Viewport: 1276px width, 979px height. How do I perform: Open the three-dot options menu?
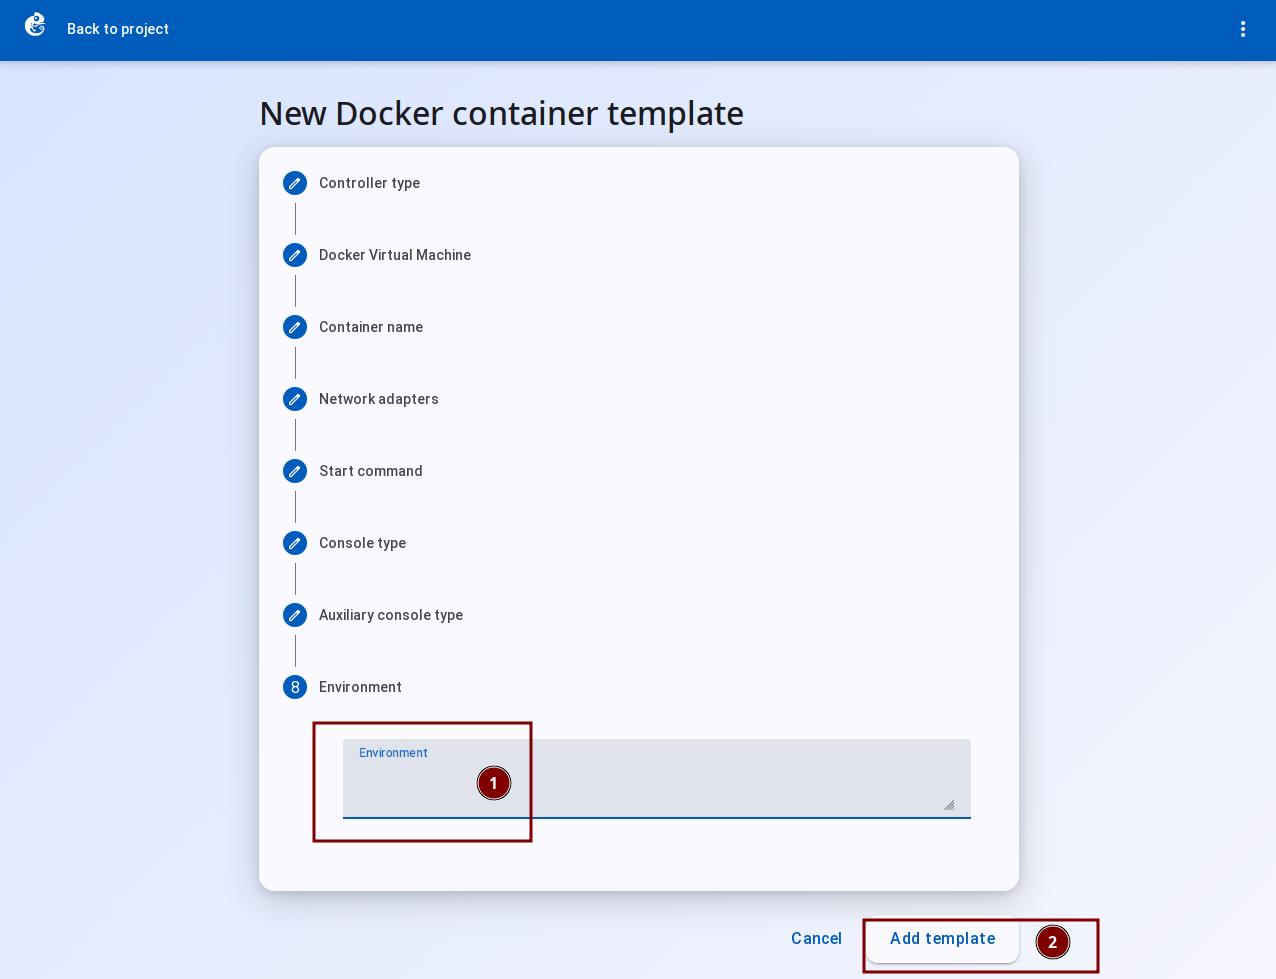[x=1243, y=29]
